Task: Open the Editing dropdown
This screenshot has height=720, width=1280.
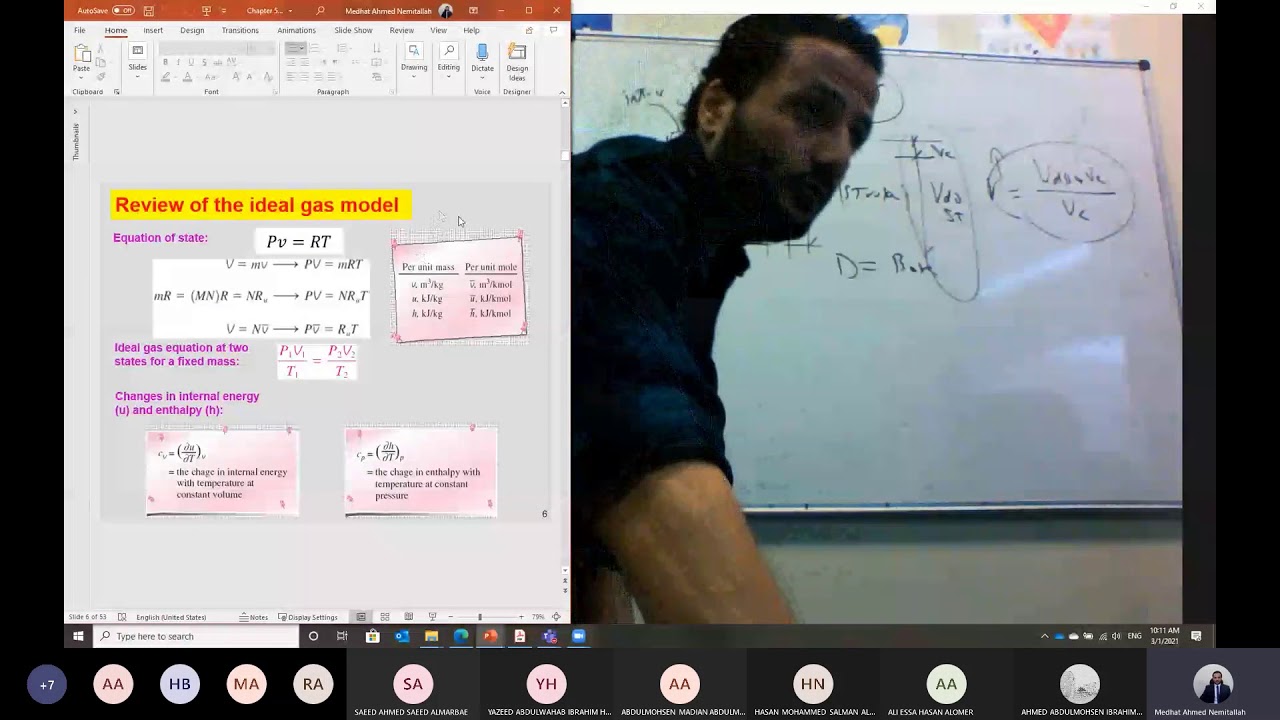Action: click(448, 62)
